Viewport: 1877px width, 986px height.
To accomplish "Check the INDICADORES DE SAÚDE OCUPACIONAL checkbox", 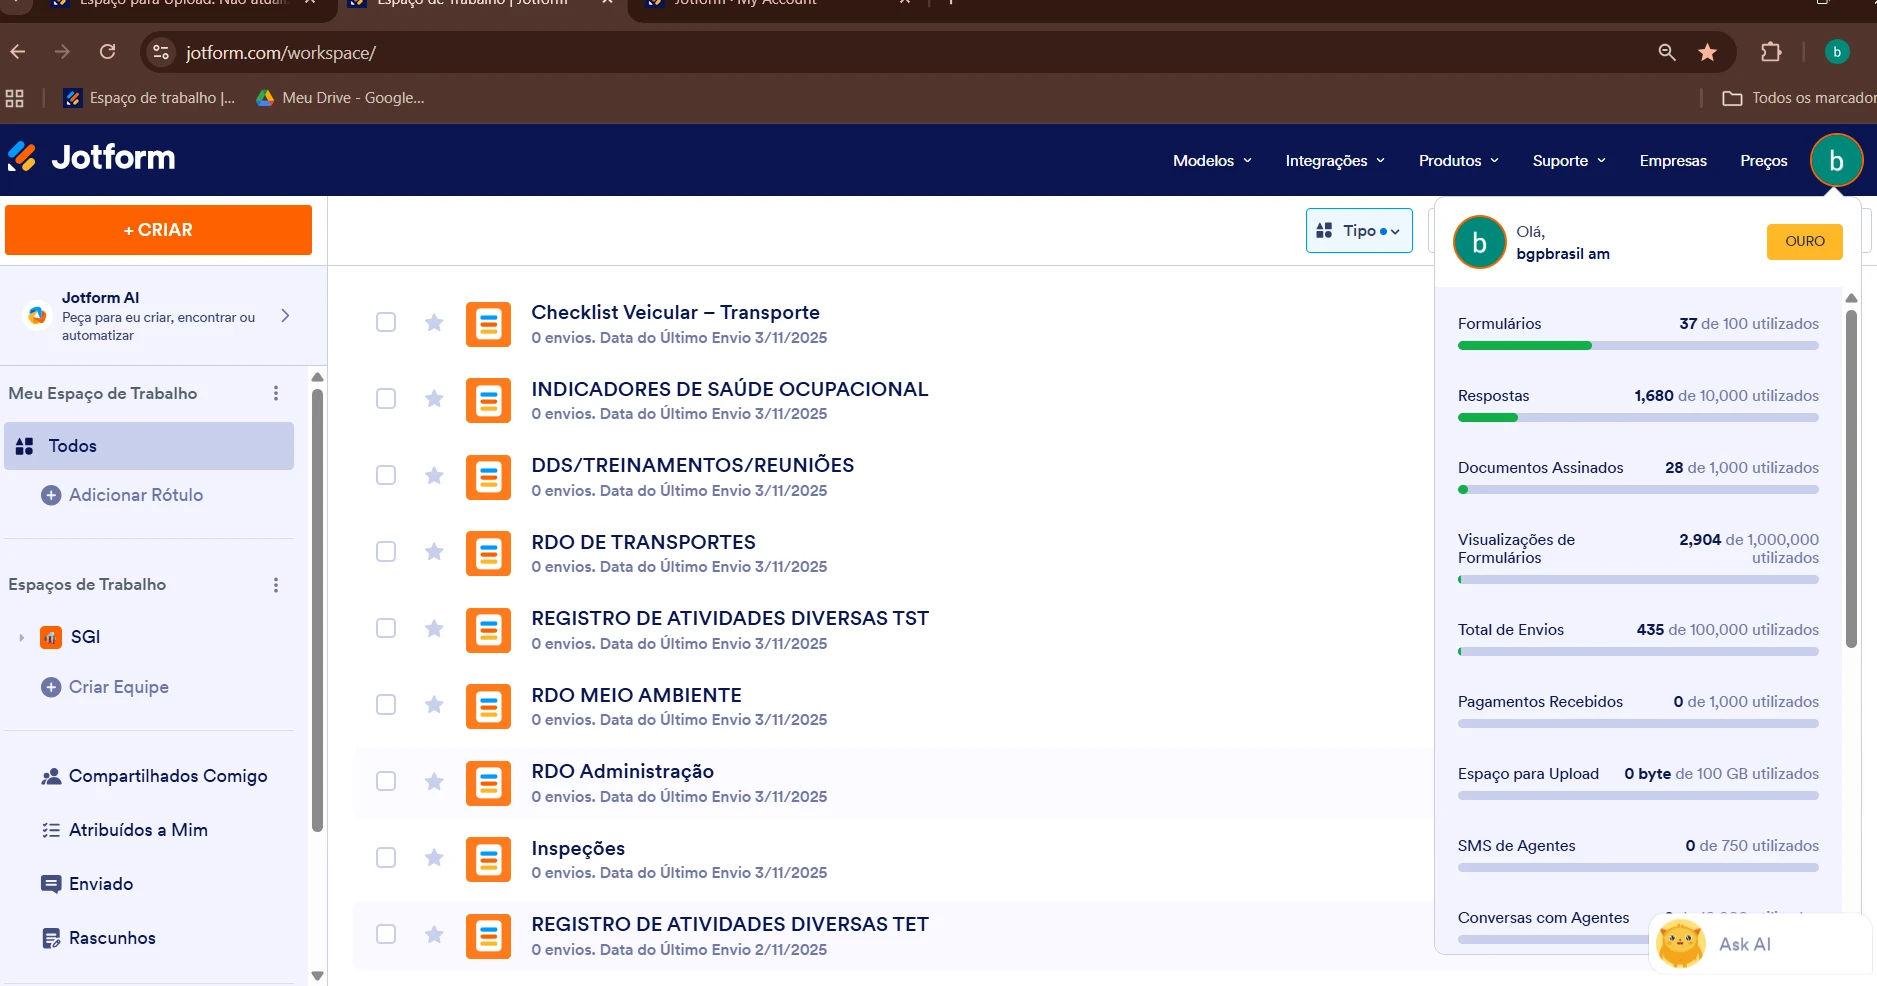I will [x=386, y=398].
